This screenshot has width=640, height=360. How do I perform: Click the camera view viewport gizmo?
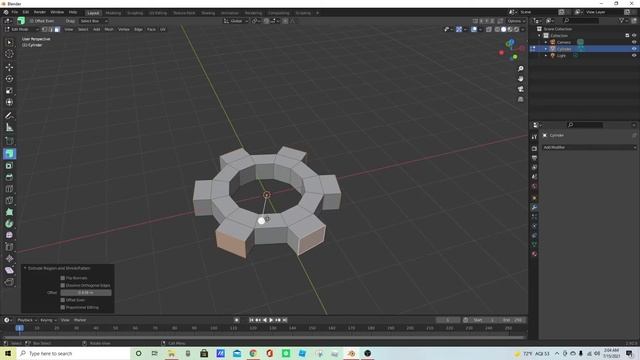coord(520,89)
